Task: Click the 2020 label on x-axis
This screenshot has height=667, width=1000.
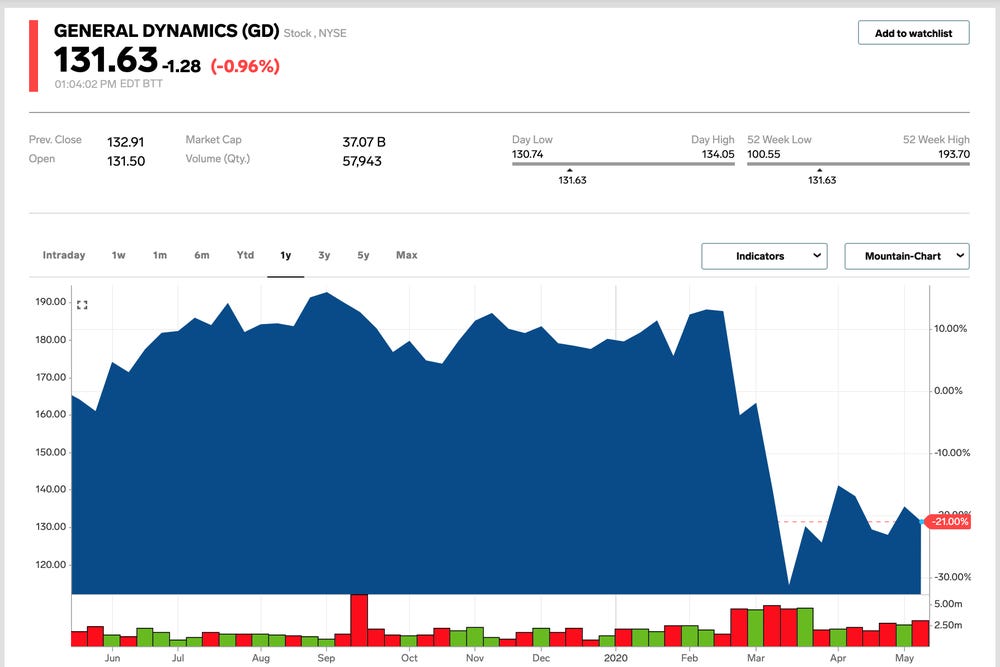Action: tap(615, 657)
